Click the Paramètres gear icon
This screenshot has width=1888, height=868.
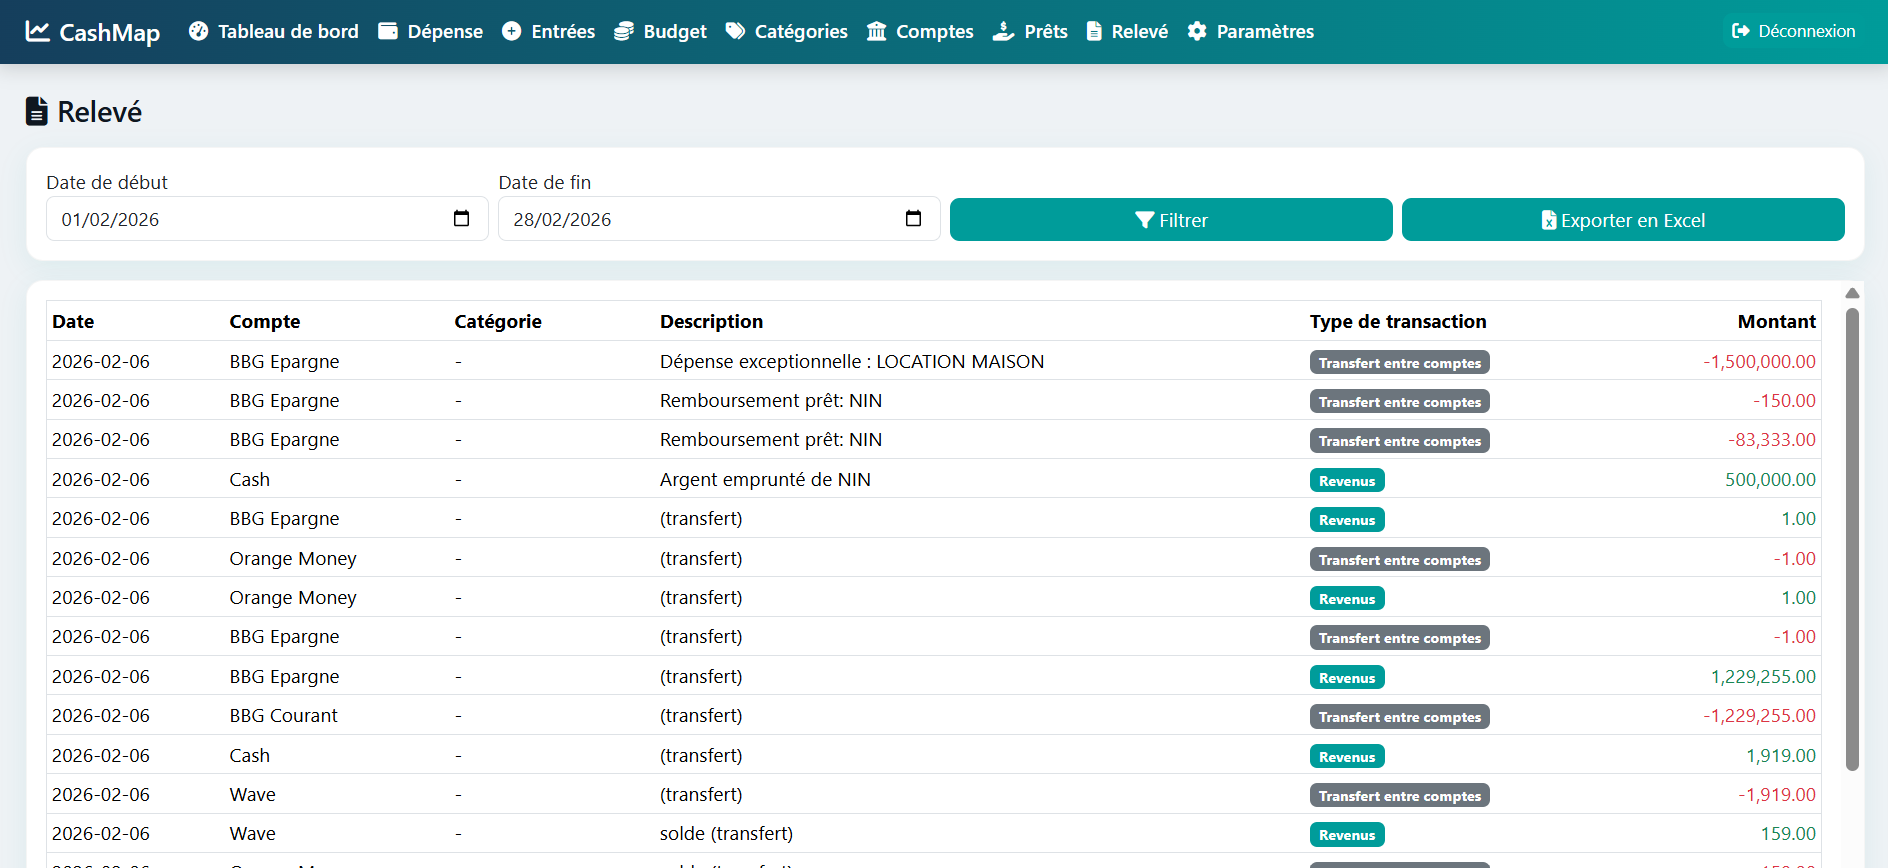1197,31
